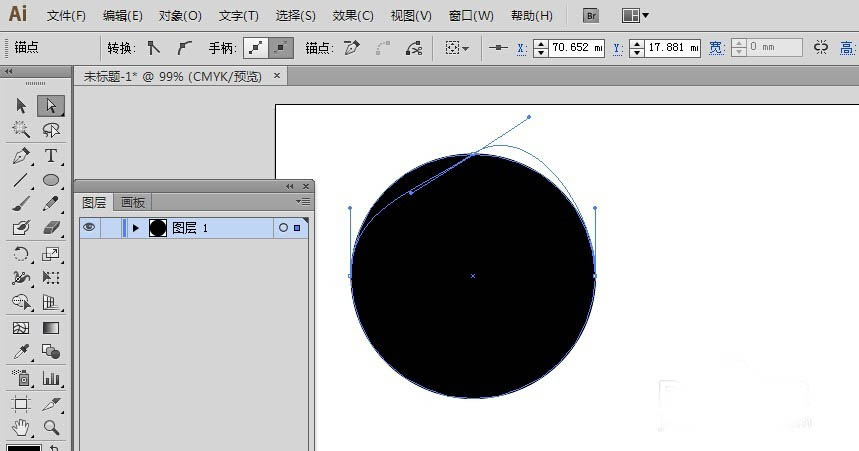Viewport: 859px width, 451px height.
Task: Select the Paintbrush tool
Action: pyautogui.click(x=21, y=204)
